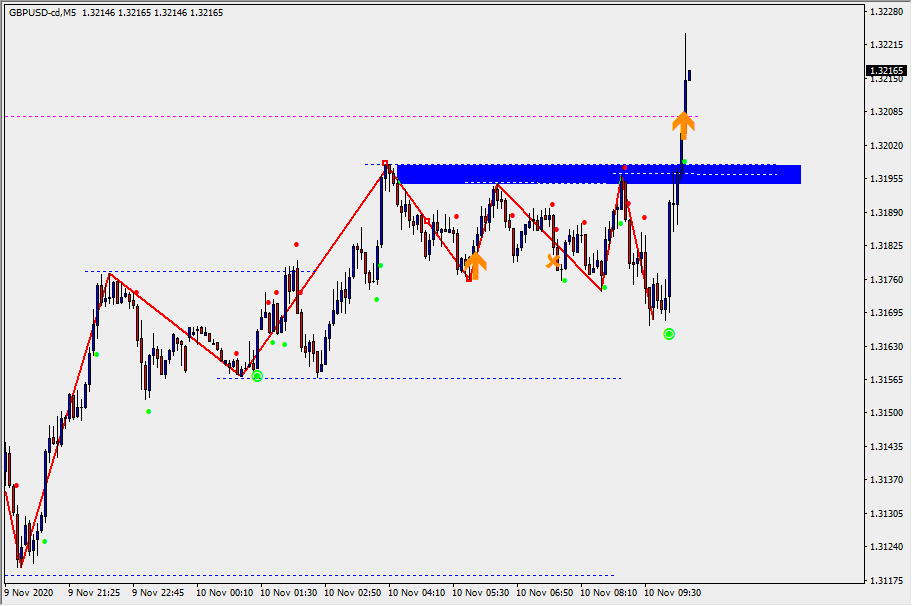The image size is (912, 606).
Task: Select the circled green dot near the 1.31565 dashed line
Action: pos(257,376)
